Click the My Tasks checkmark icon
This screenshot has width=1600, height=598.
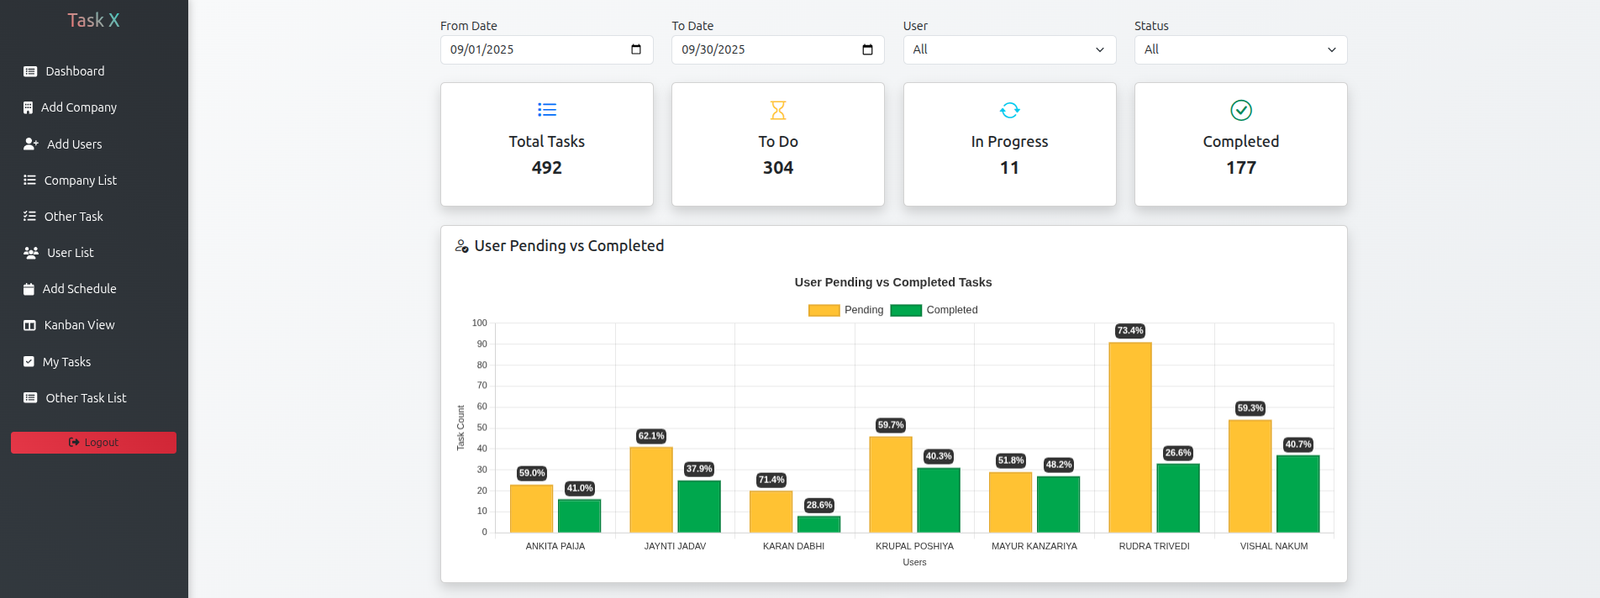point(29,362)
